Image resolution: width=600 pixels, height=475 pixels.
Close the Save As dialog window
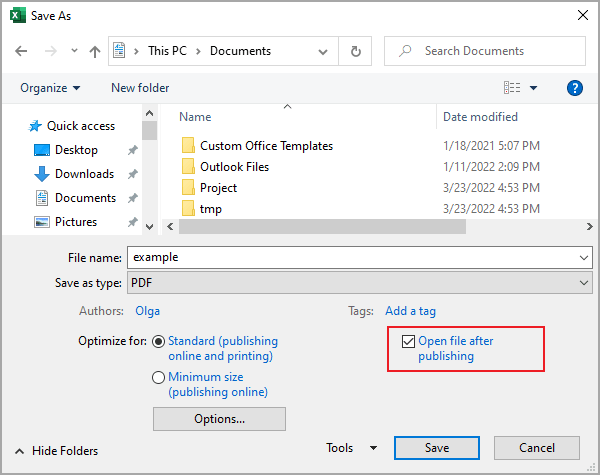tap(583, 15)
